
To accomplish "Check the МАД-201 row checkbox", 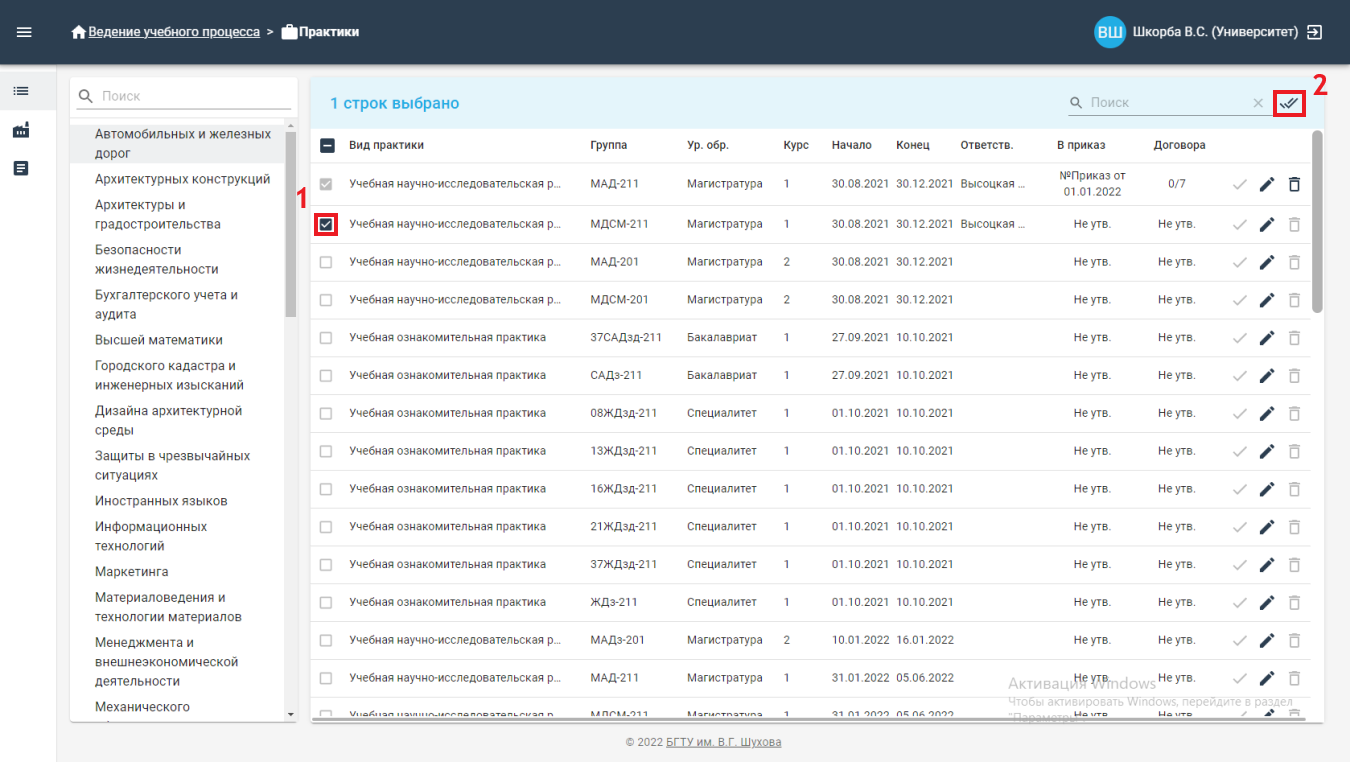I will [326, 262].
